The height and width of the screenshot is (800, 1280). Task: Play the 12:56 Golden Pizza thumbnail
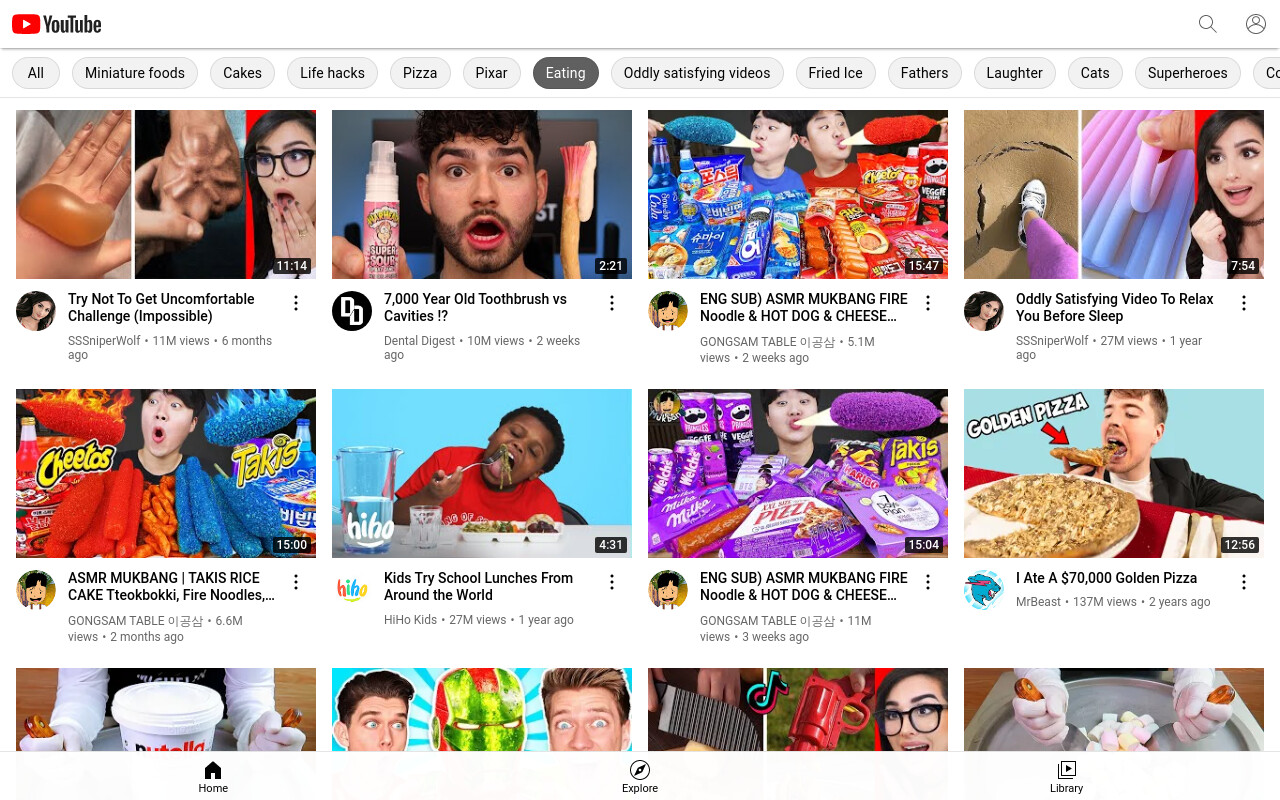click(1114, 473)
